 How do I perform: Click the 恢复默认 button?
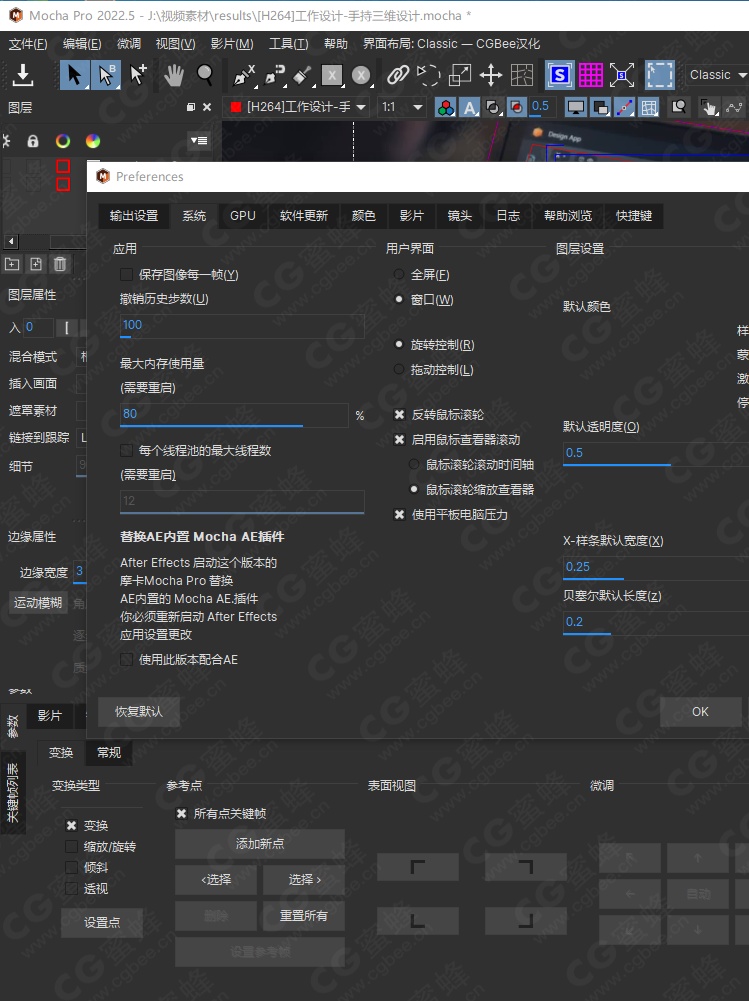(x=139, y=711)
